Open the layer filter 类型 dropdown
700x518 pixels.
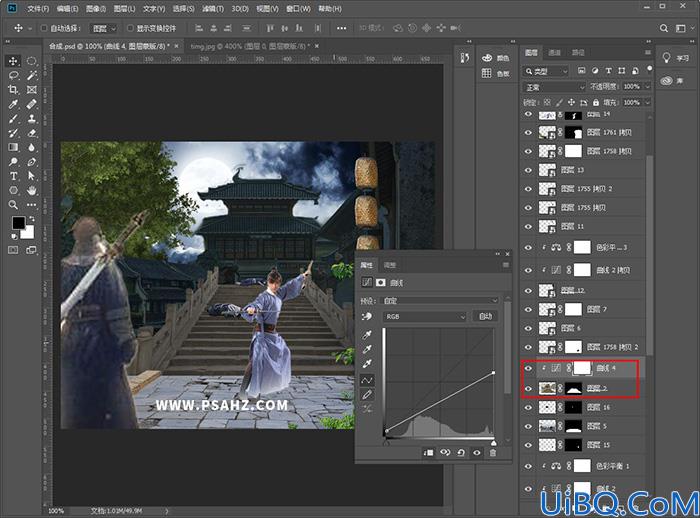tap(546, 71)
